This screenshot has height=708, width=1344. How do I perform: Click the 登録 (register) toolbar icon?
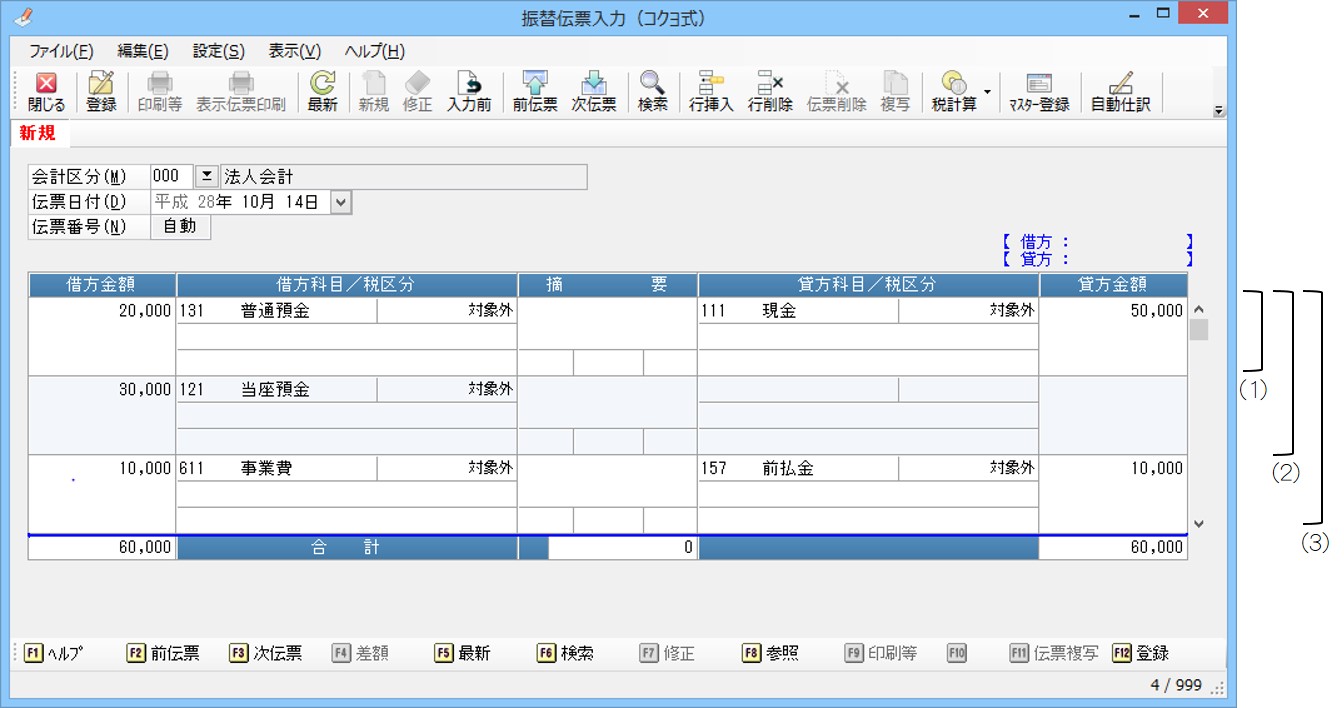pos(101,91)
